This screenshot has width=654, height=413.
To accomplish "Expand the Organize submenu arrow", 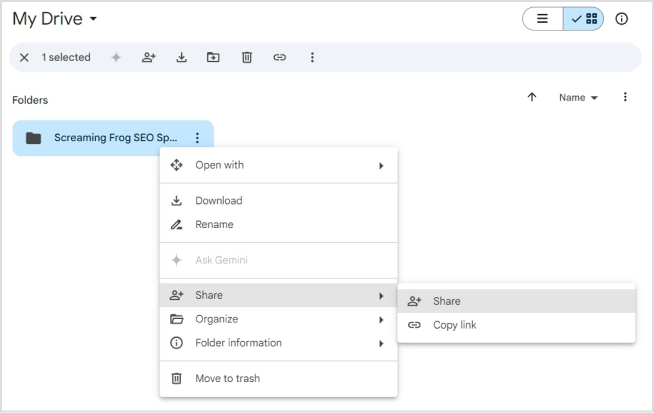I will (381, 320).
